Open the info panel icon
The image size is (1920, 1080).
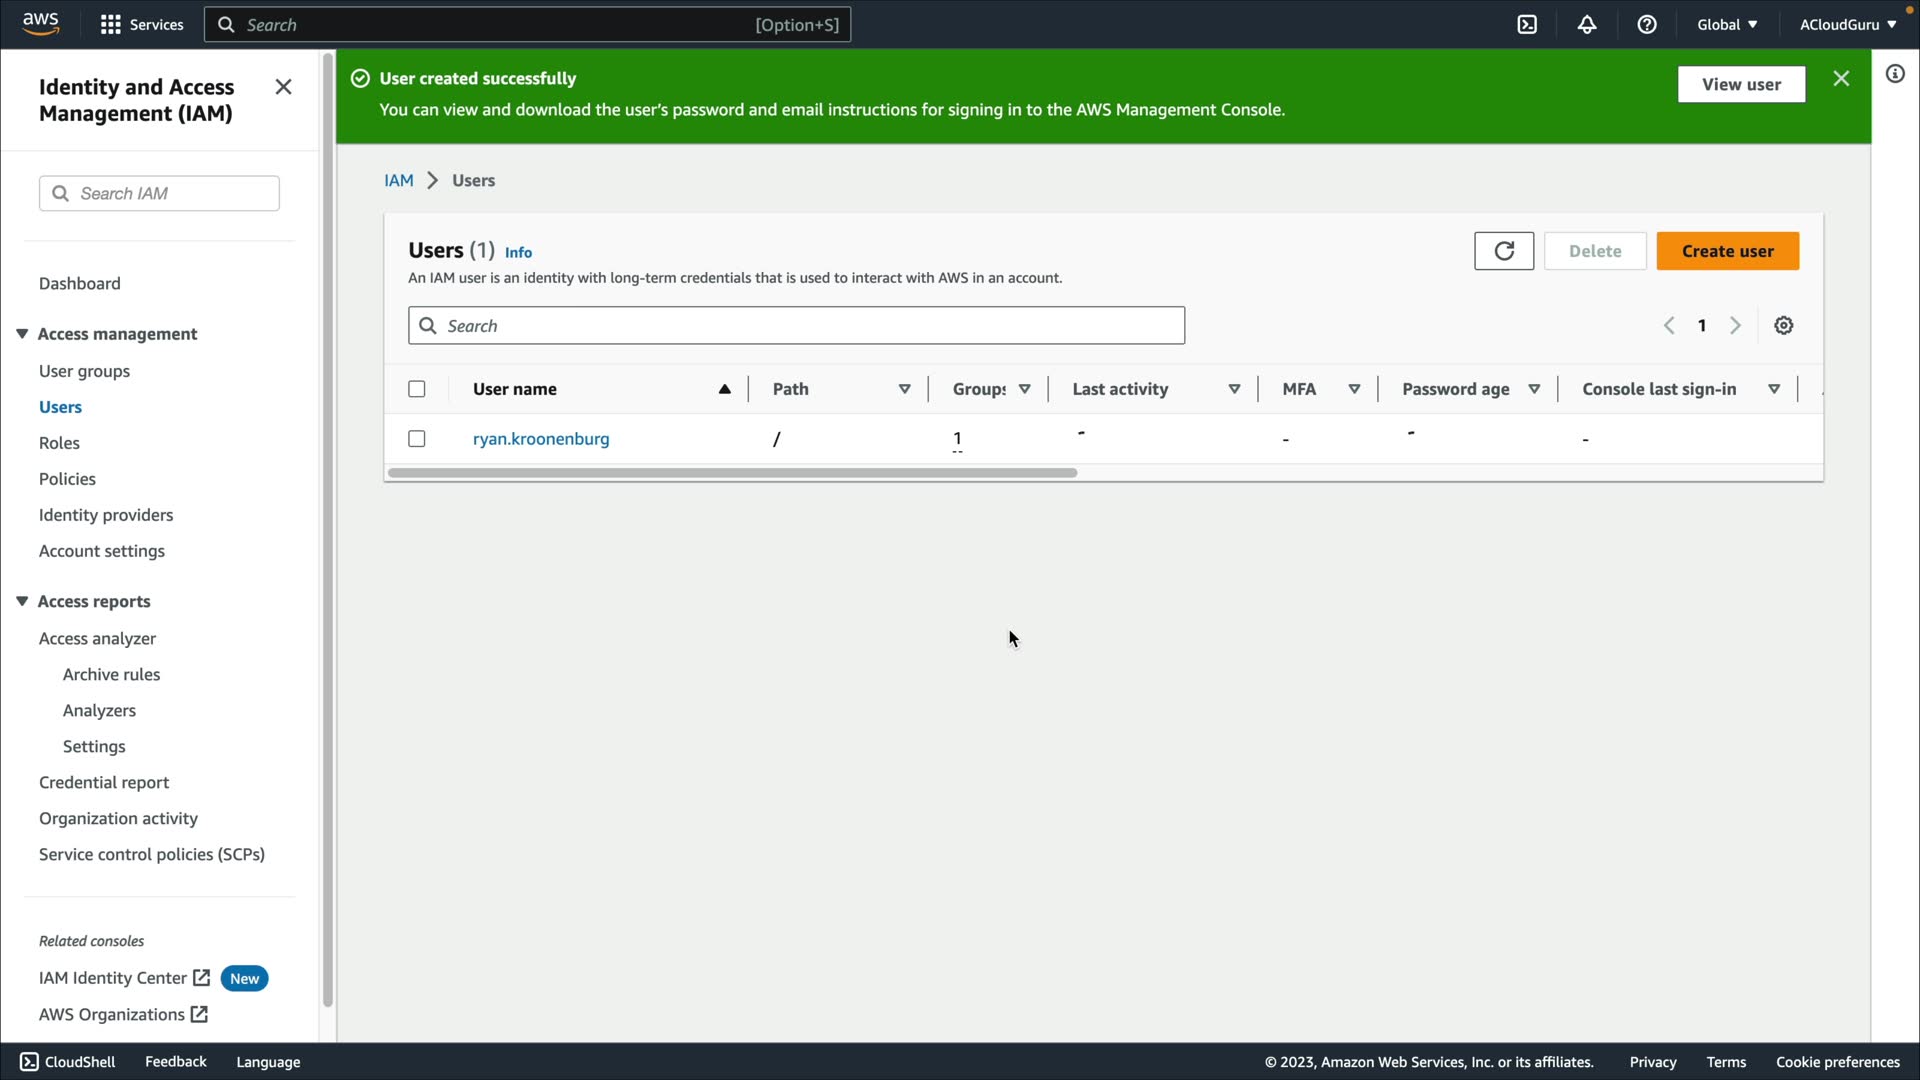click(1895, 74)
